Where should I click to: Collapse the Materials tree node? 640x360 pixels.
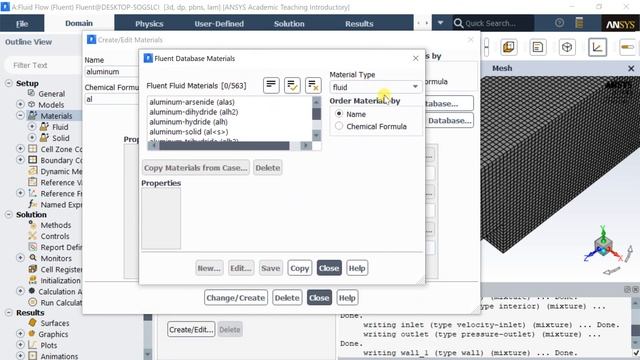(x=20, y=116)
